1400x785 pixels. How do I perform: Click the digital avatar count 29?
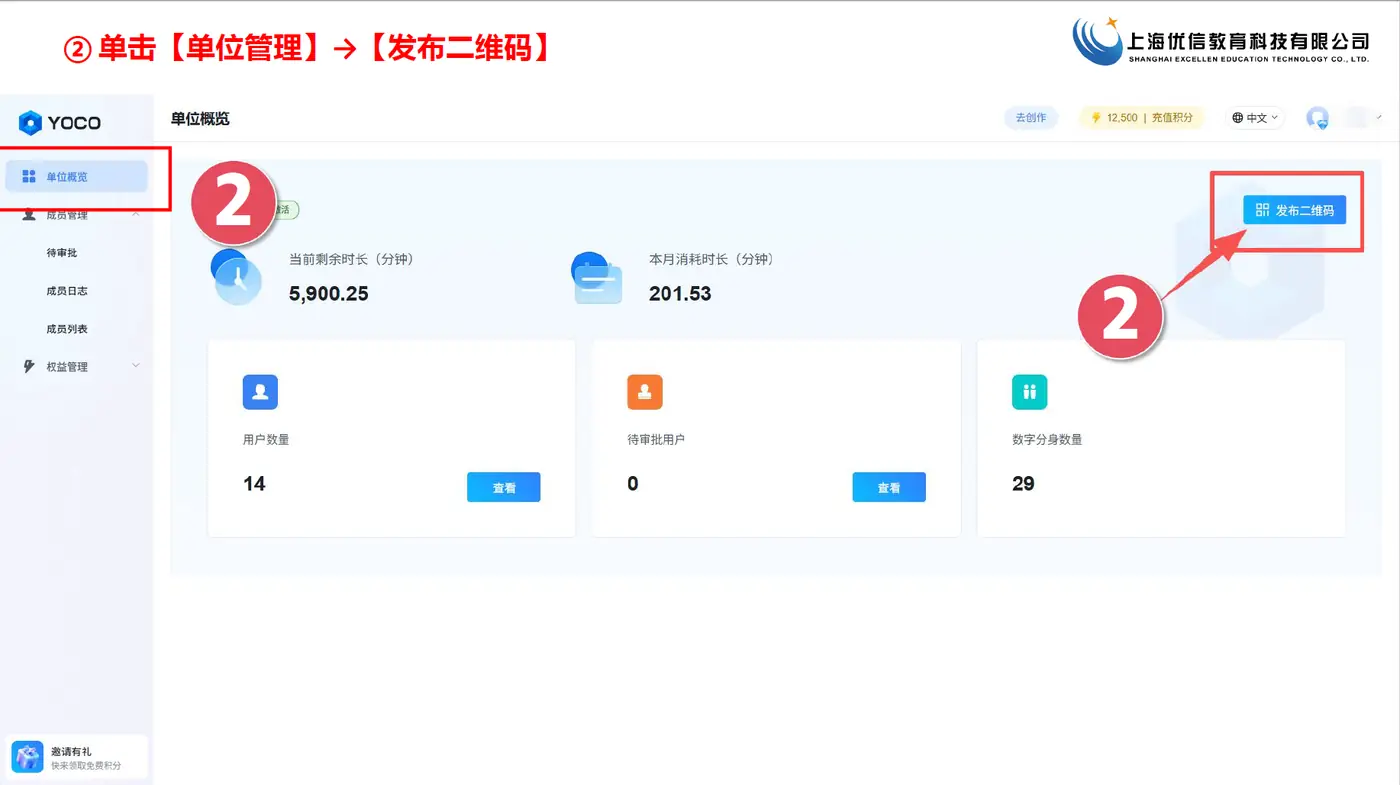1023,484
